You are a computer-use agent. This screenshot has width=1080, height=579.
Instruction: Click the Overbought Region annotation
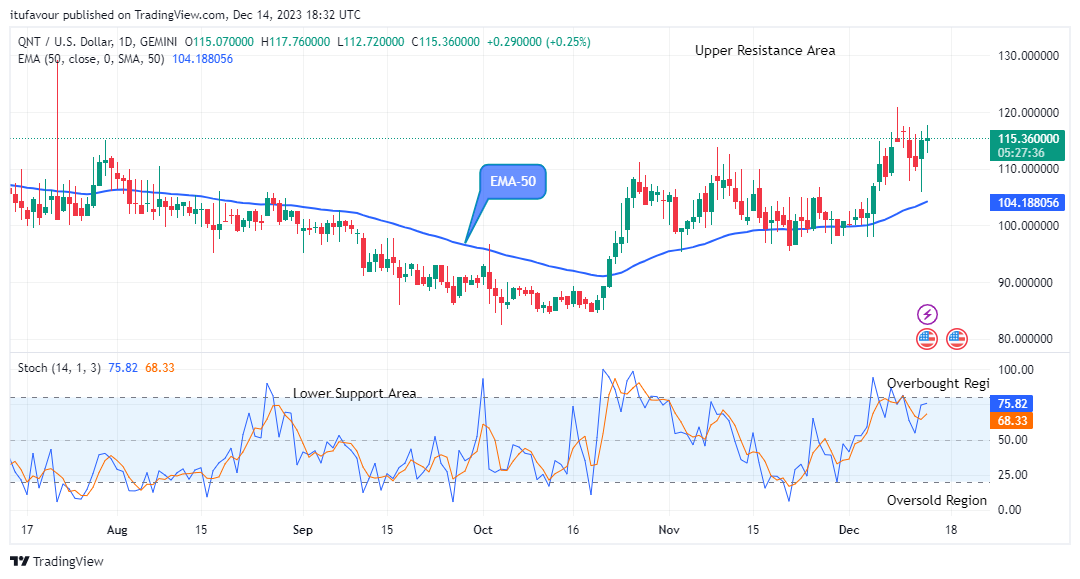pos(937,383)
